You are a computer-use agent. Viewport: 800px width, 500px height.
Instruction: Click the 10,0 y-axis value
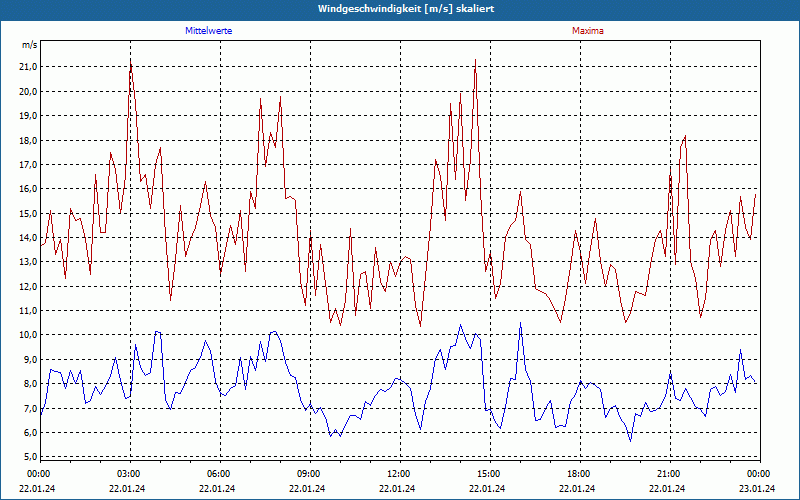pos(29,335)
